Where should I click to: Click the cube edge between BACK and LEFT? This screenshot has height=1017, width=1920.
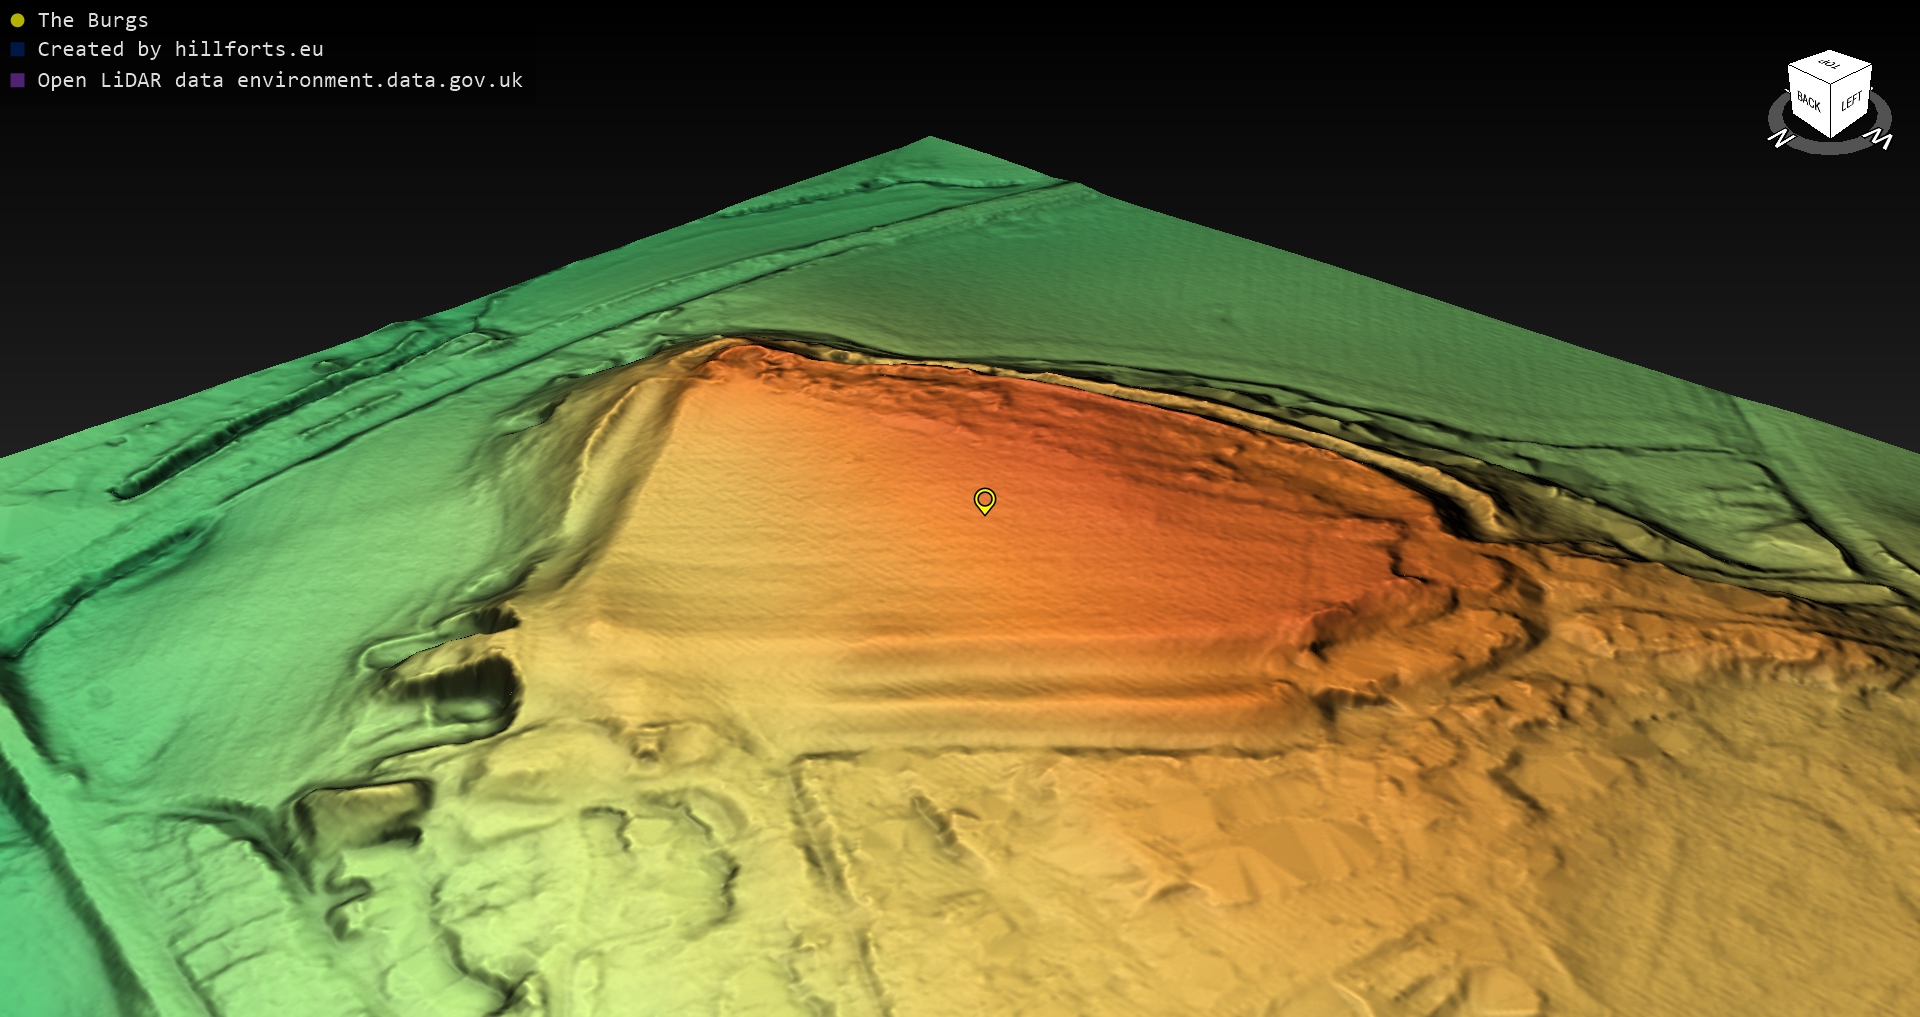(x=1831, y=110)
